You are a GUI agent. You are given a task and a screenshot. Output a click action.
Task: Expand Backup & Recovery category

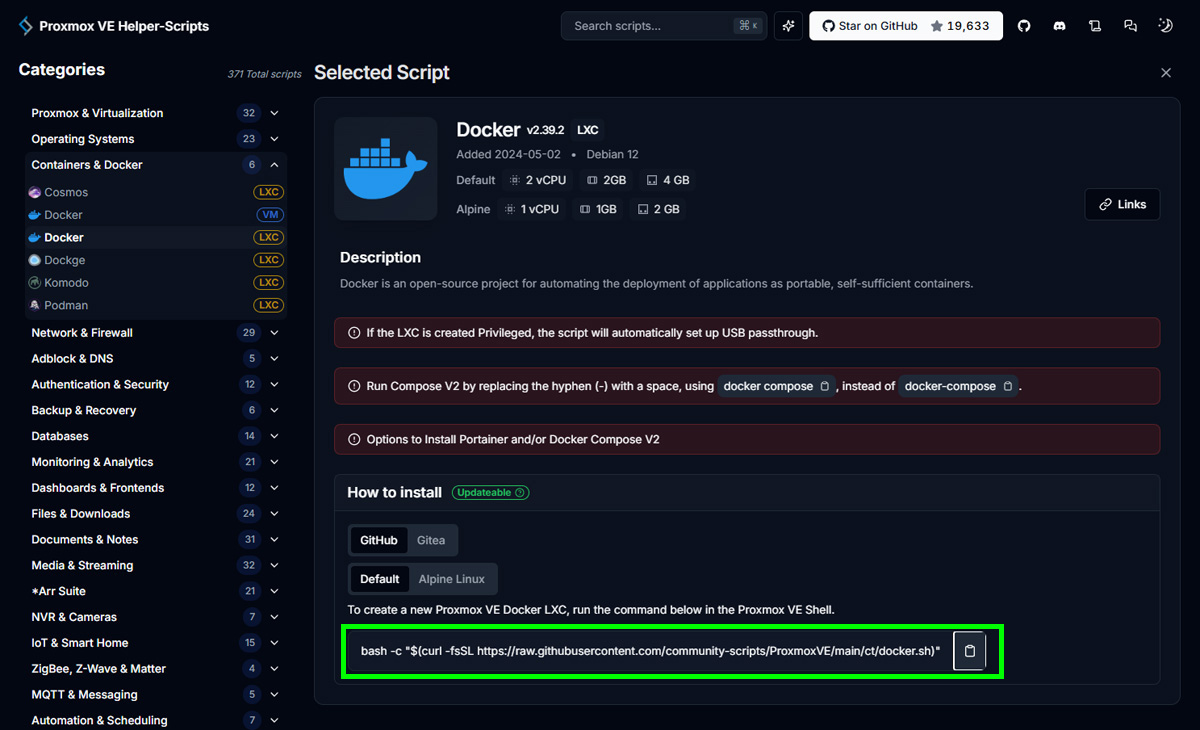[156, 411]
